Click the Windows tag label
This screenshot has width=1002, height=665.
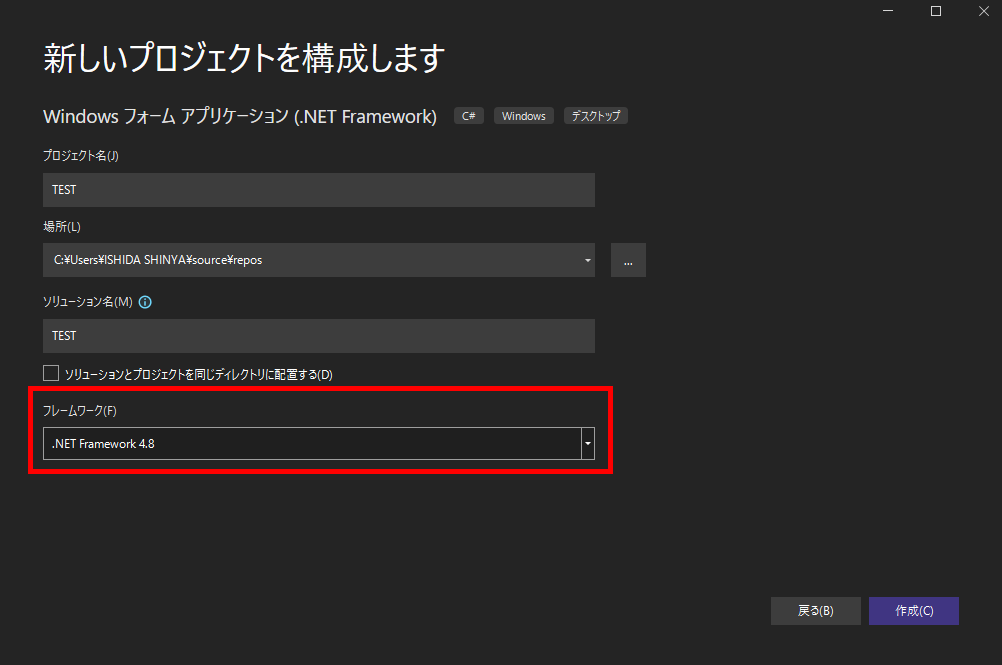523,116
